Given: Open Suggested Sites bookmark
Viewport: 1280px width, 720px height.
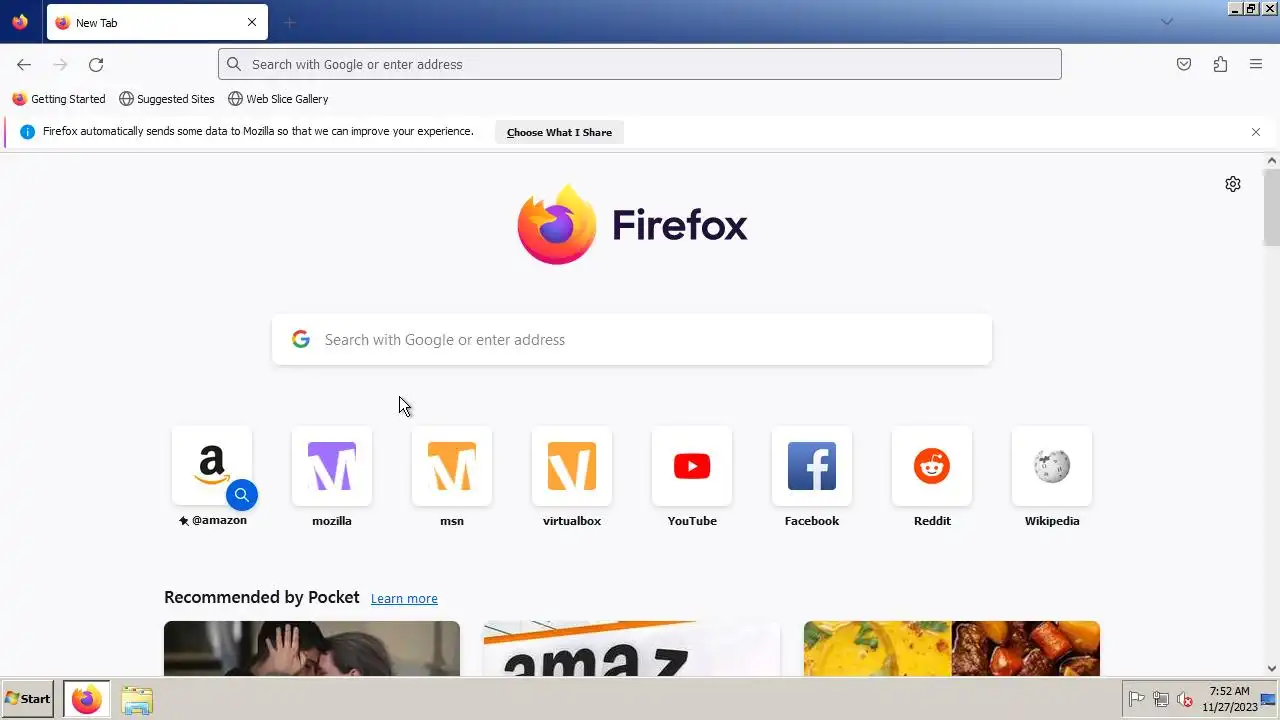Looking at the screenshot, I should 167,99.
